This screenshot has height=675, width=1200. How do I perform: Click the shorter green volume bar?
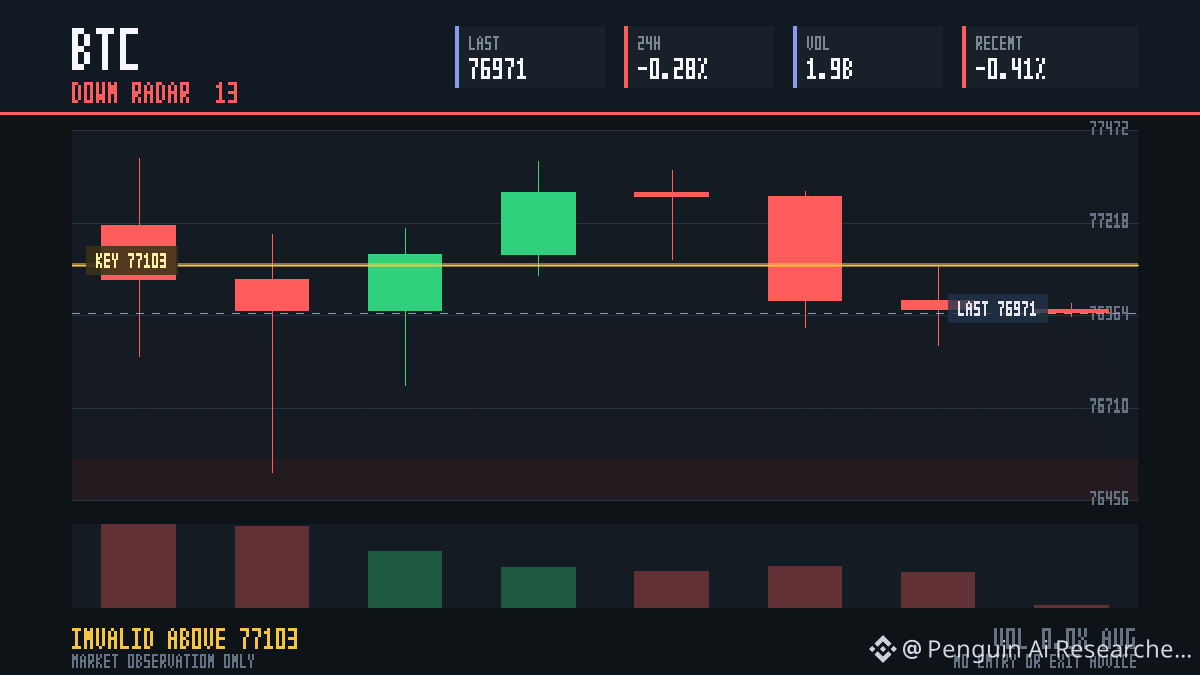(538, 587)
